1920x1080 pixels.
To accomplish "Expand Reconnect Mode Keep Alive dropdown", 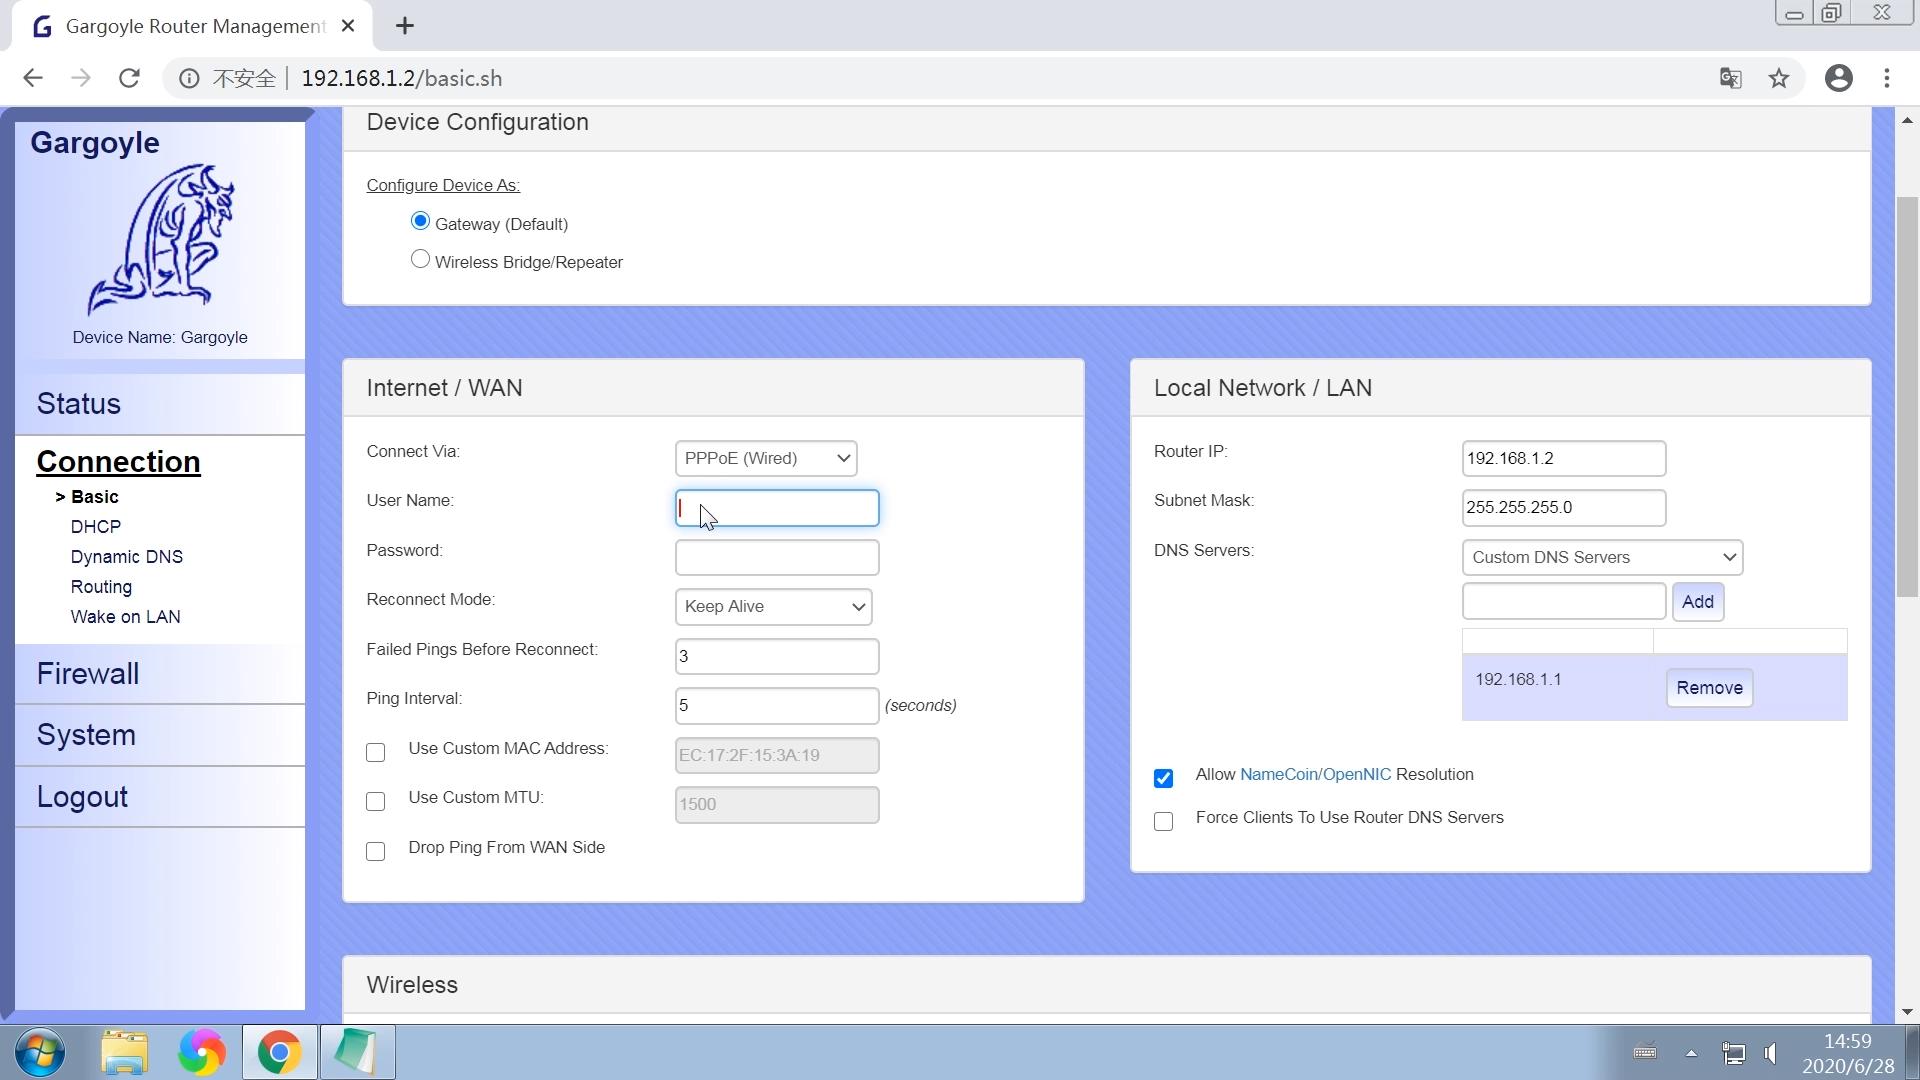I will pyautogui.click(x=773, y=607).
